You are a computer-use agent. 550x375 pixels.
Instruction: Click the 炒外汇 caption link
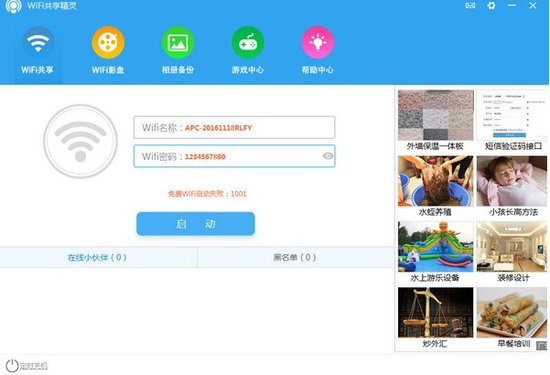(x=435, y=344)
